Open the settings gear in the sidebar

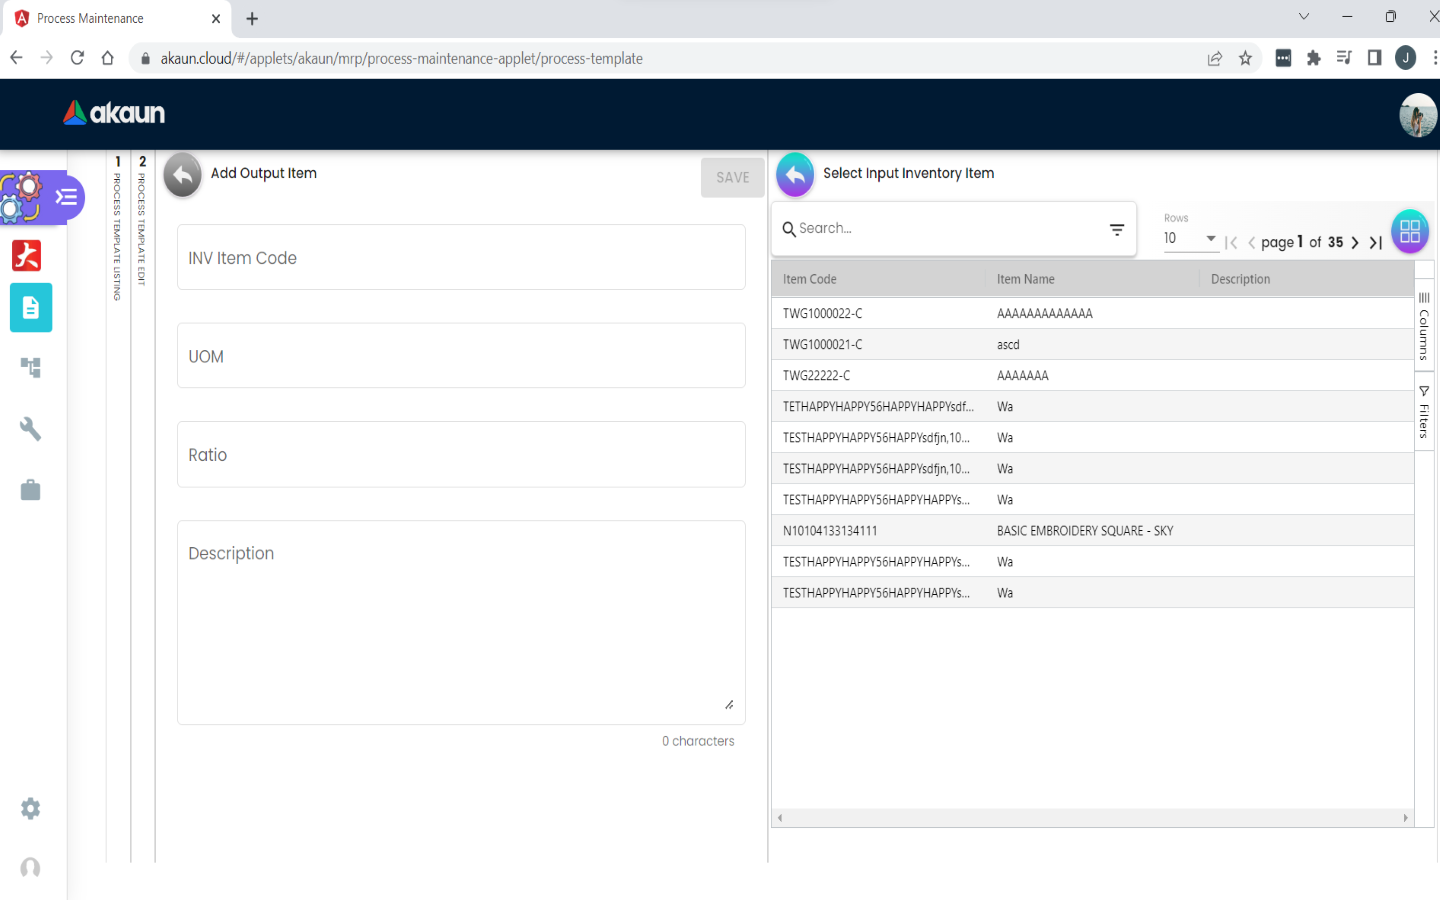point(31,808)
